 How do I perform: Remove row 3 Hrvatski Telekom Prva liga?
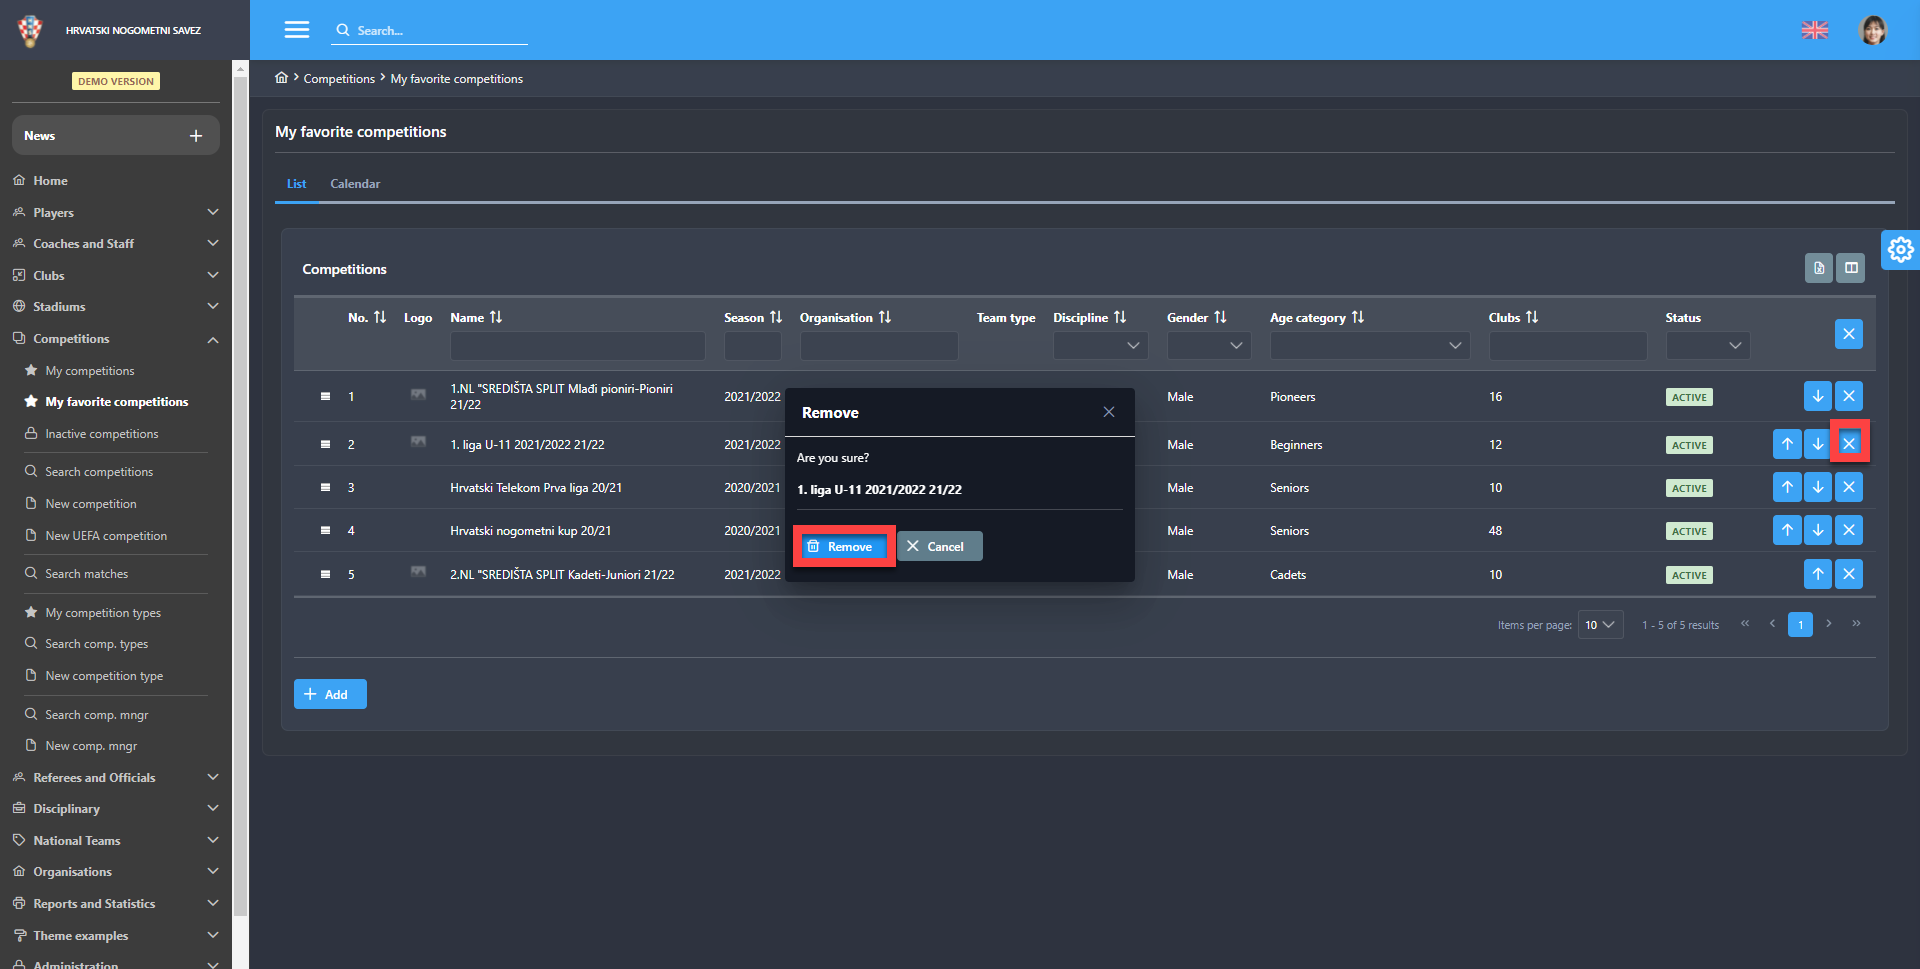tap(1848, 487)
